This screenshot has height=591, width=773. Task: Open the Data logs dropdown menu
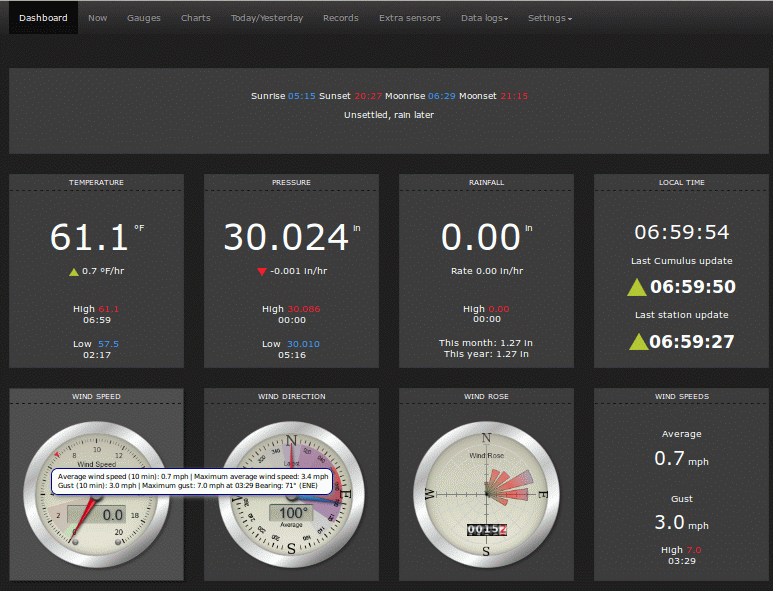tap(484, 18)
